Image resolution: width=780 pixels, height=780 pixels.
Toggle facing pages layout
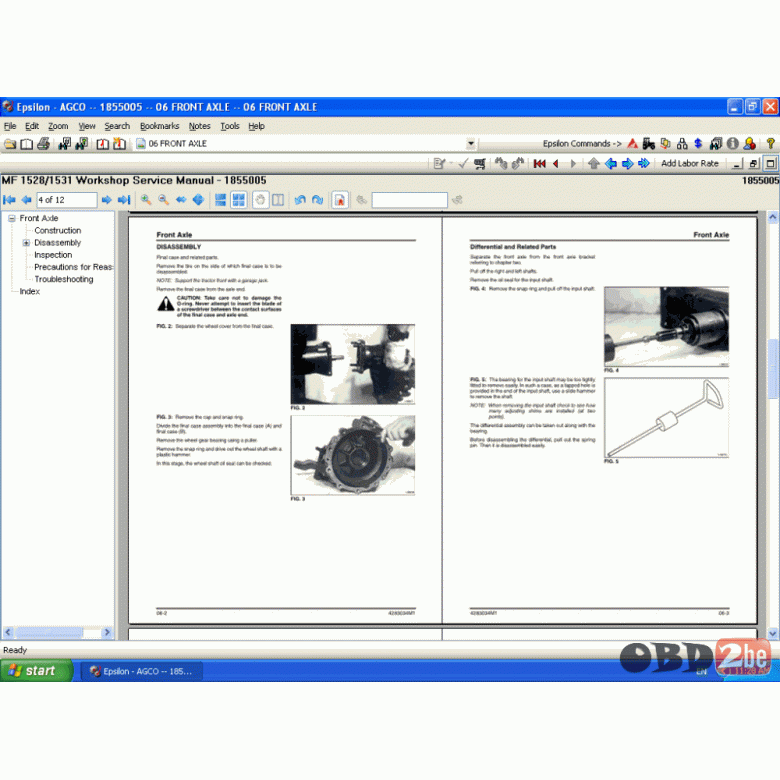(x=239, y=200)
